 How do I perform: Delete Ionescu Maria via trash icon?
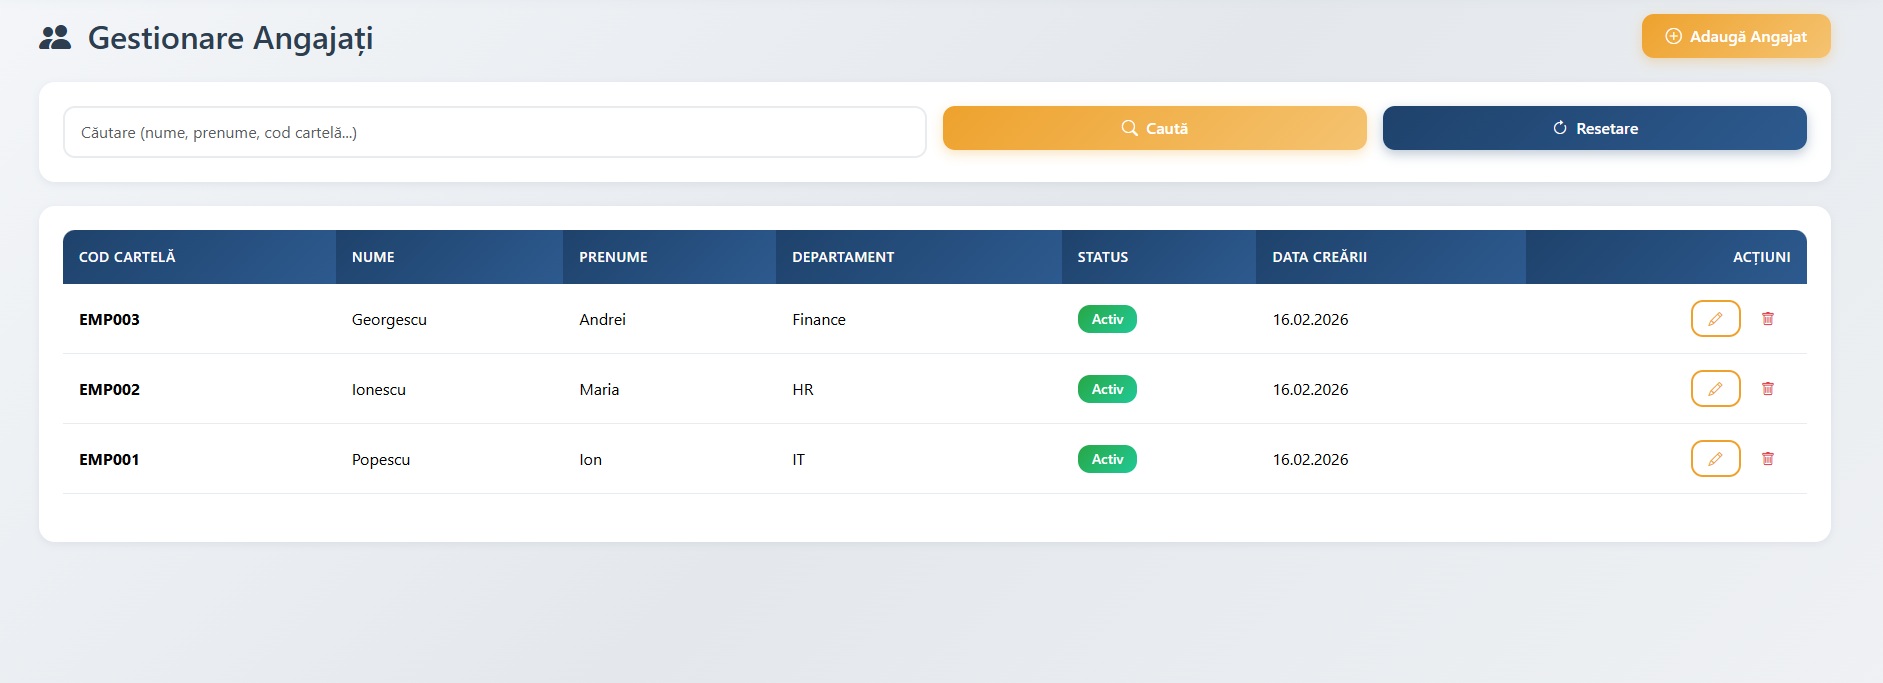click(1767, 389)
